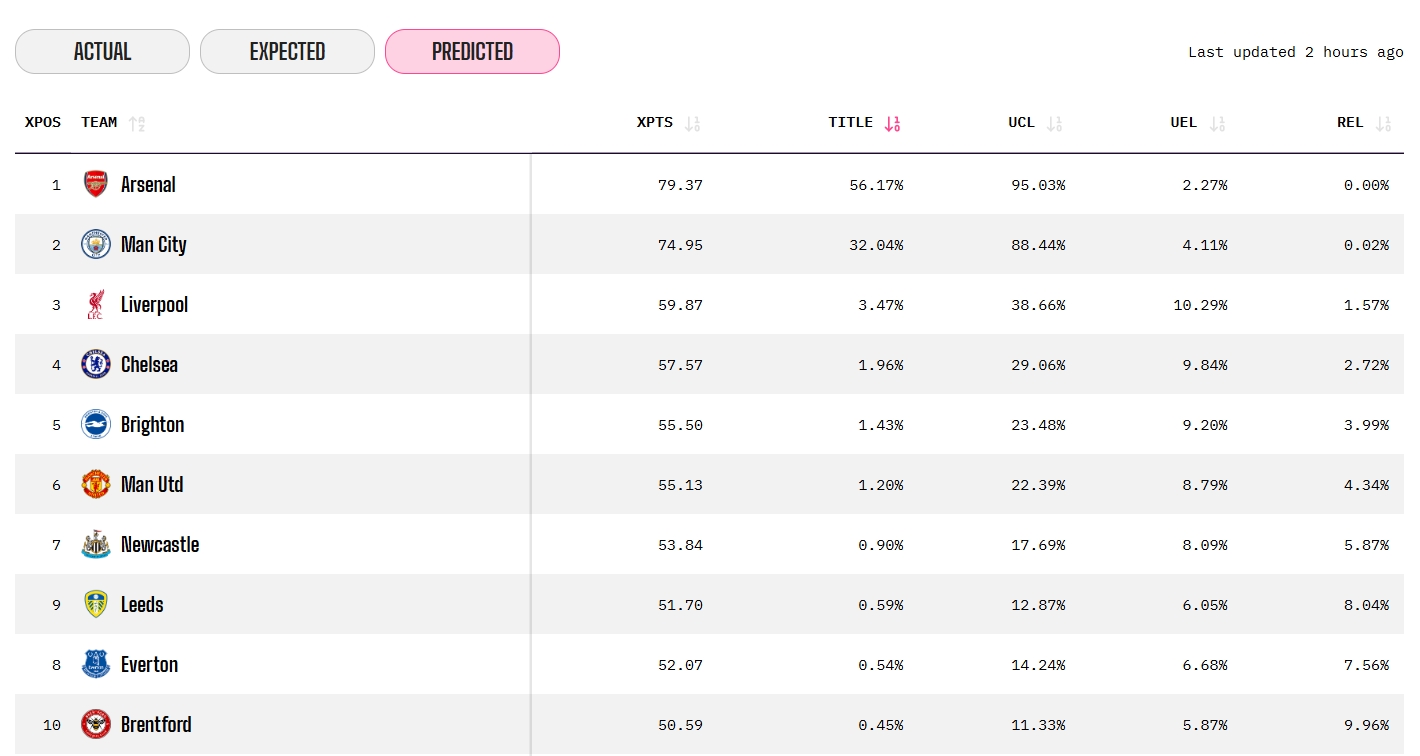Select the PREDICTED tab
Screen dimensions: 1420x756
(472, 51)
